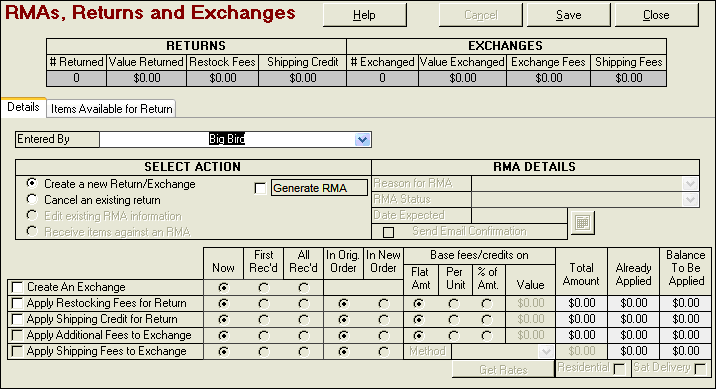Check the Sat Delivery checkbox

pyautogui.click(x=700, y=369)
